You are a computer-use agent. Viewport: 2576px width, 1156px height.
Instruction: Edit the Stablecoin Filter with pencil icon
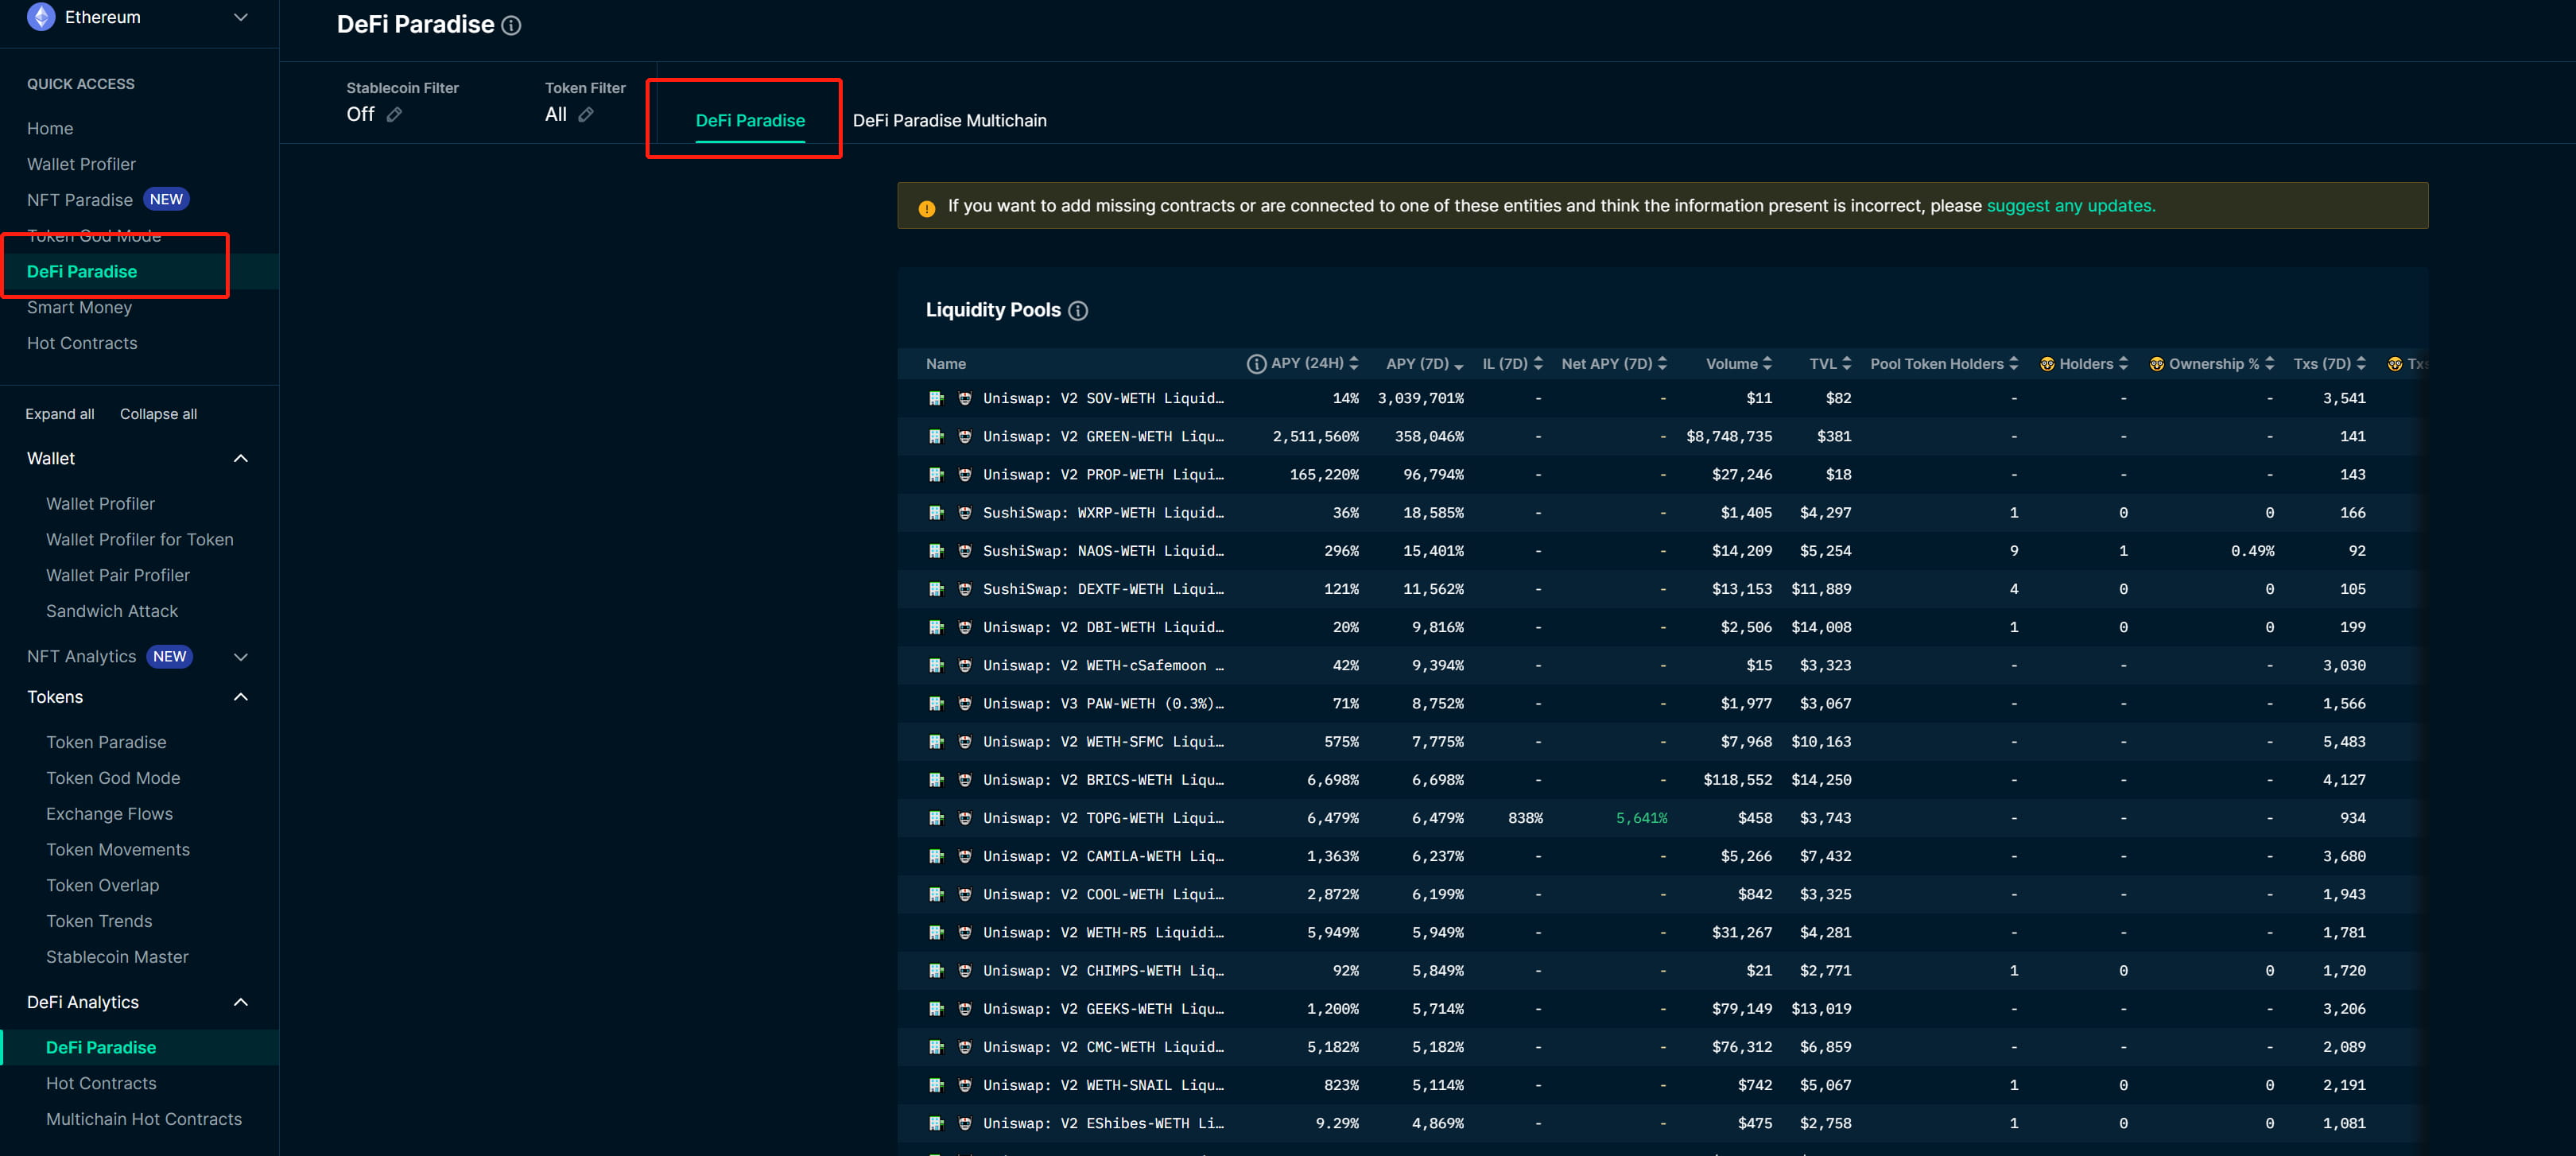(395, 115)
